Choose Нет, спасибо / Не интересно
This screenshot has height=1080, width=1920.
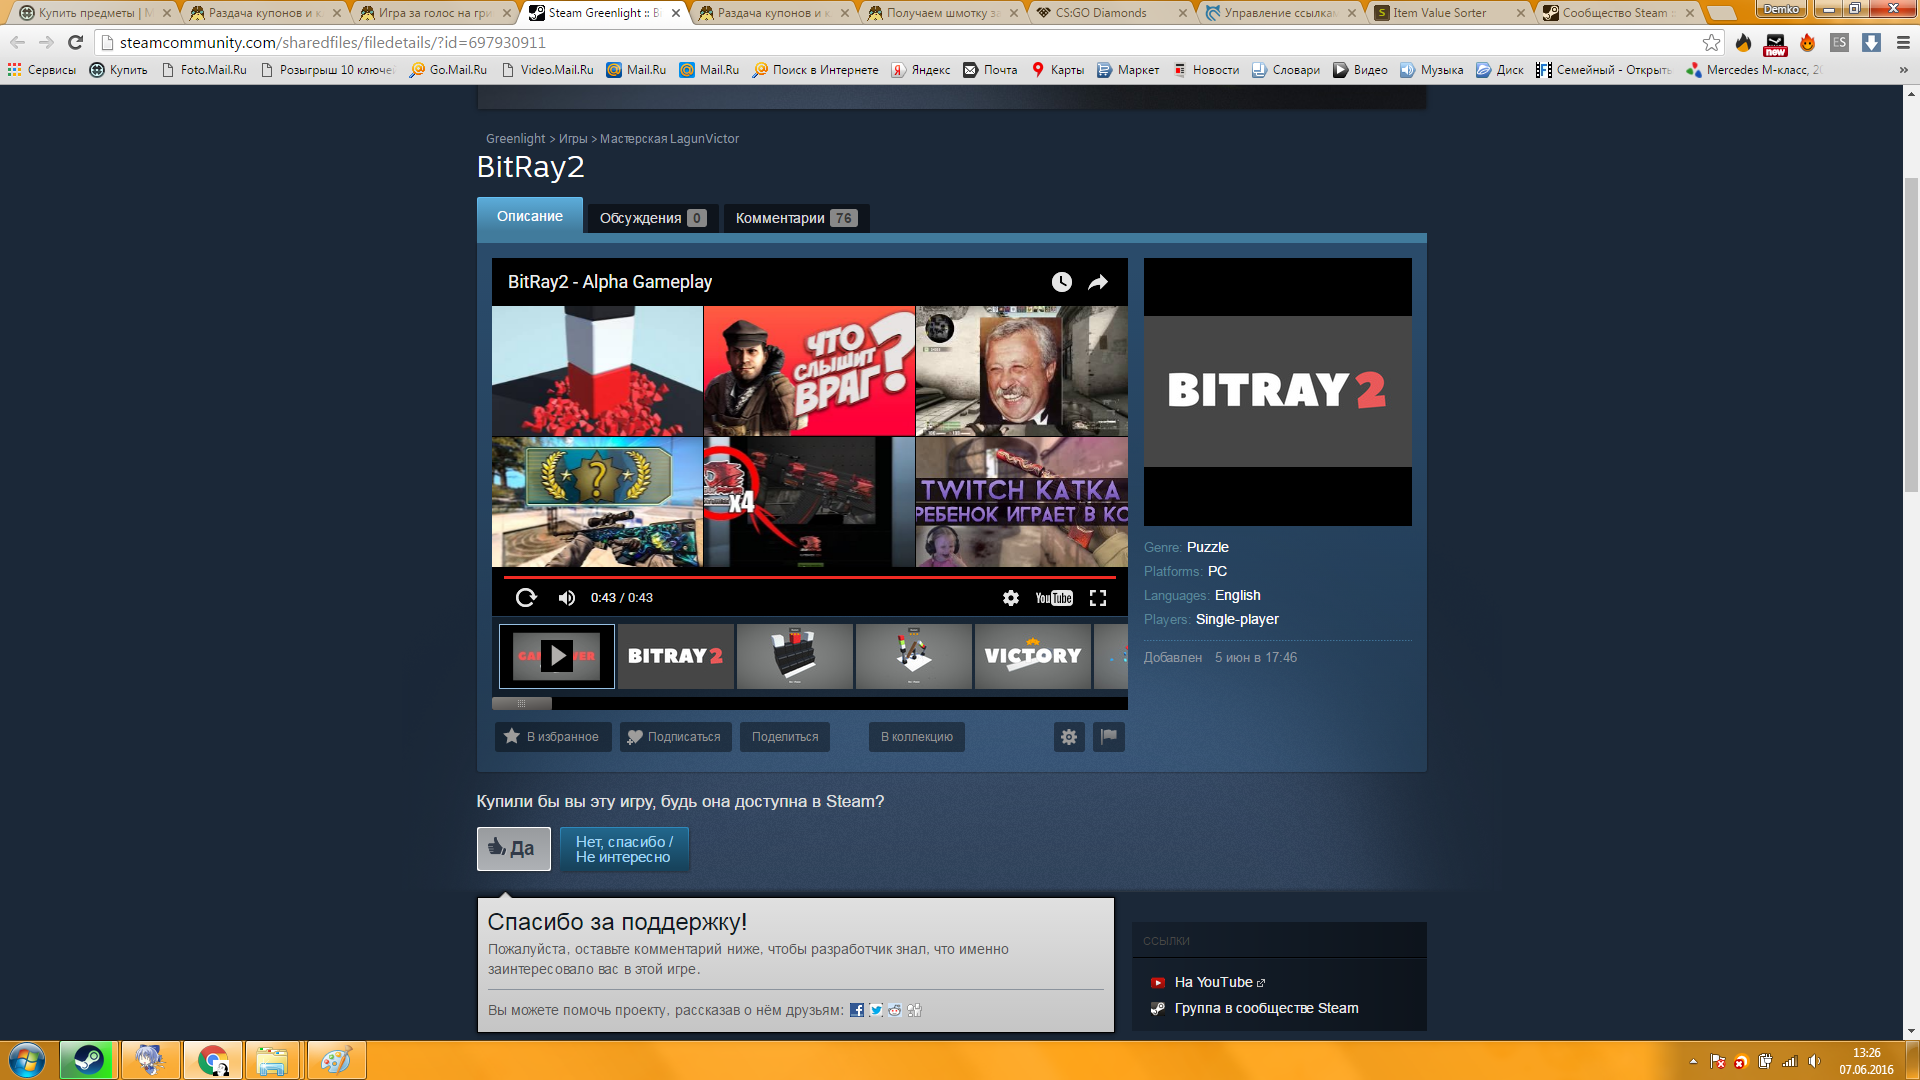pos(625,849)
